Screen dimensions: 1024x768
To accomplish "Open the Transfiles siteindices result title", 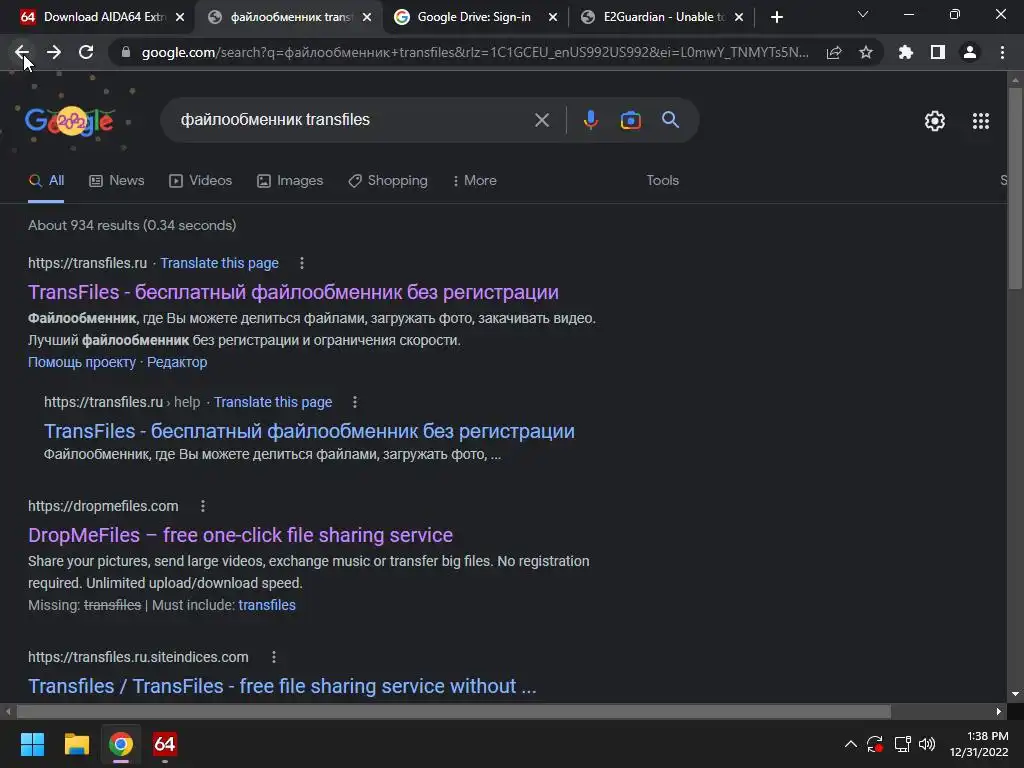I will click(x=282, y=686).
